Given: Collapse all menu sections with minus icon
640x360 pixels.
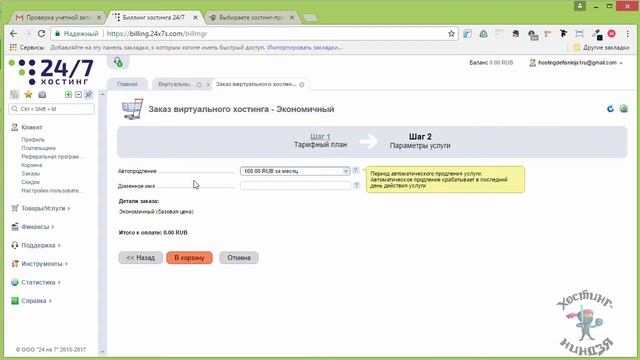Looking at the screenshot, I should (x=78, y=95).
